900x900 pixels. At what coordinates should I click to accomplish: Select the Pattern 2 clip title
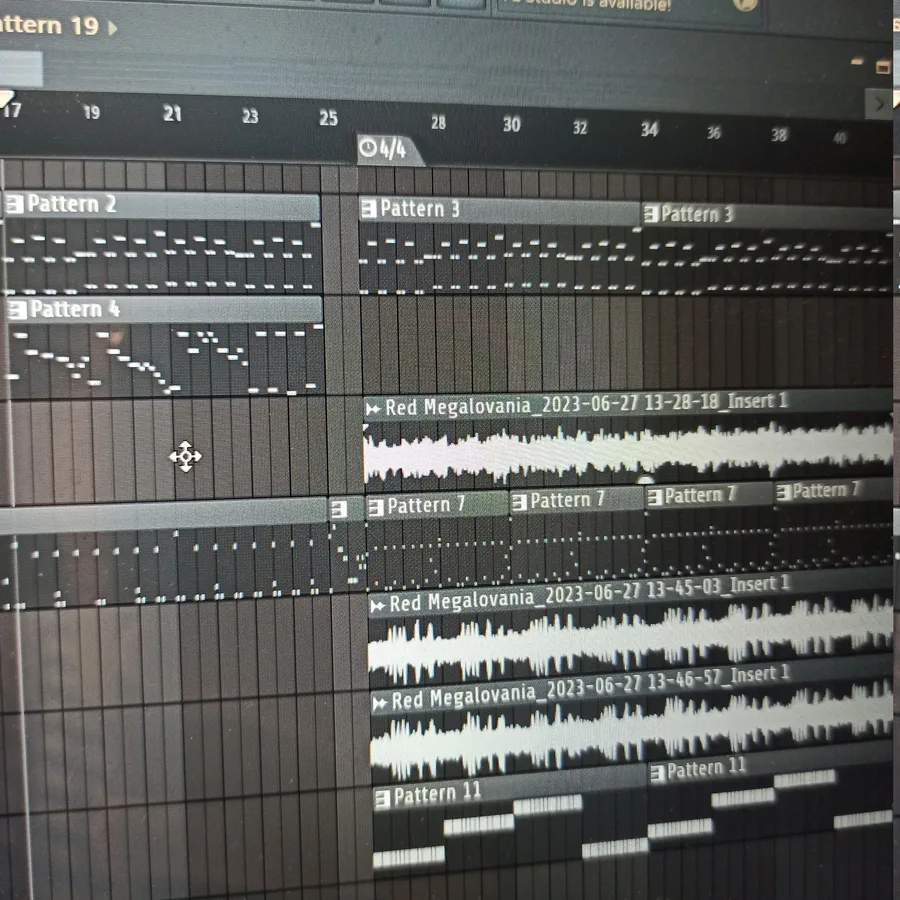coord(72,204)
